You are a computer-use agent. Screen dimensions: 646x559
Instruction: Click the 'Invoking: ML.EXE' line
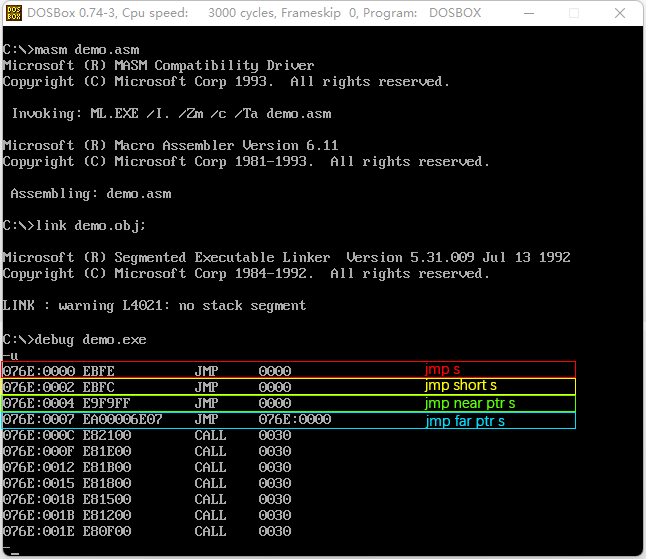(x=171, y=113)
